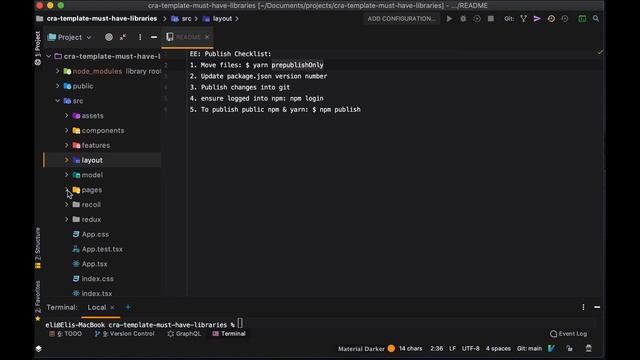The width and height of the screenshot is (640, 360).
Task: Click the LF line separator widget
Action: (452, 348)
